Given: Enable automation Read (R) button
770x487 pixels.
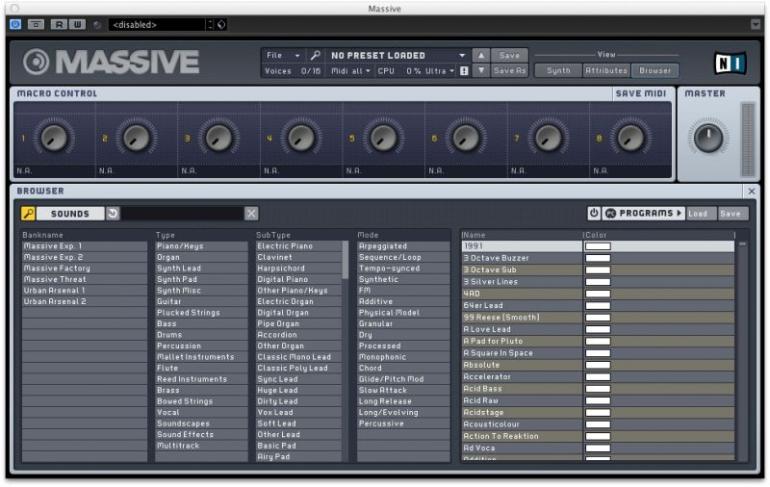Looking at the screenshot, I should point(58,24).
